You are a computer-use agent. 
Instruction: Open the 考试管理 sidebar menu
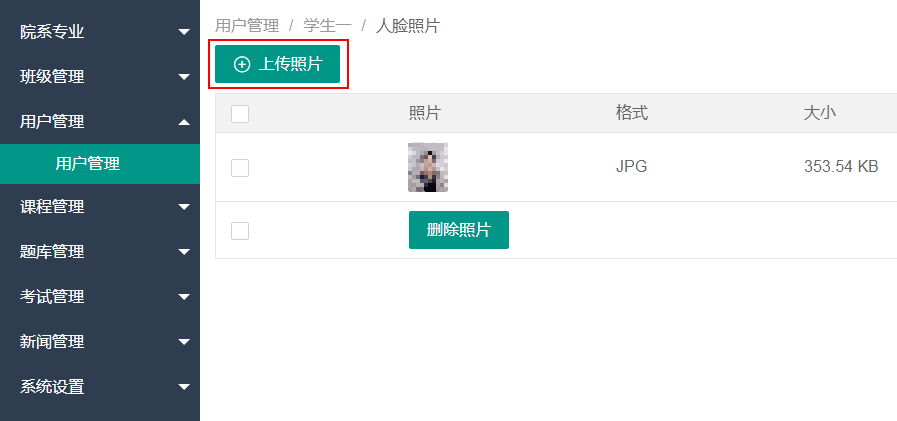tap(52, 297)
